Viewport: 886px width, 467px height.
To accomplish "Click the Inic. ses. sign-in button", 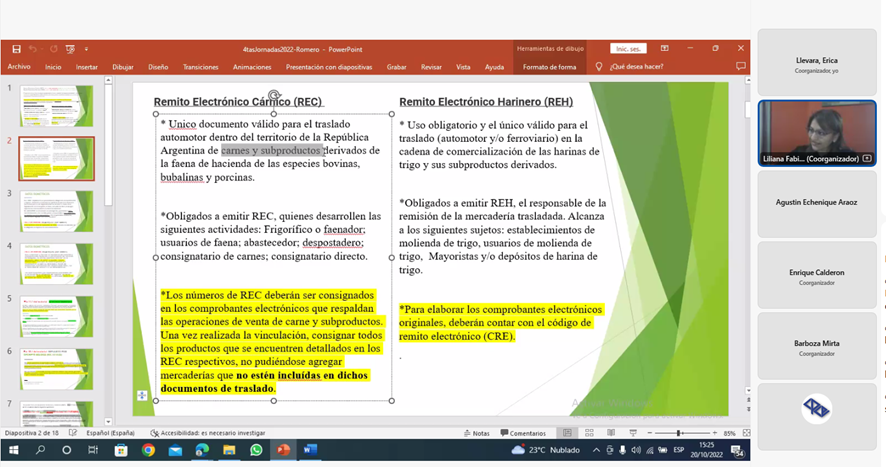I will [x=628, y=49].
